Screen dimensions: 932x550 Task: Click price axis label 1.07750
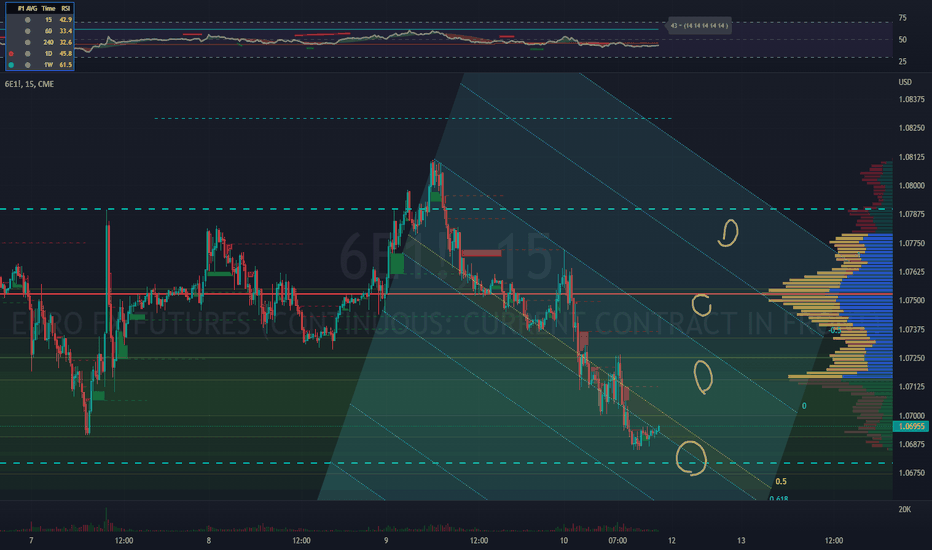coord(911,243)
